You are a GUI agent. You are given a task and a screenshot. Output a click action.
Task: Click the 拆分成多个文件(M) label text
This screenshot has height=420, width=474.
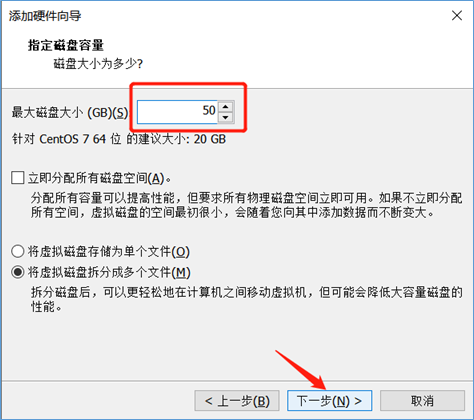(x=109, y=273)
